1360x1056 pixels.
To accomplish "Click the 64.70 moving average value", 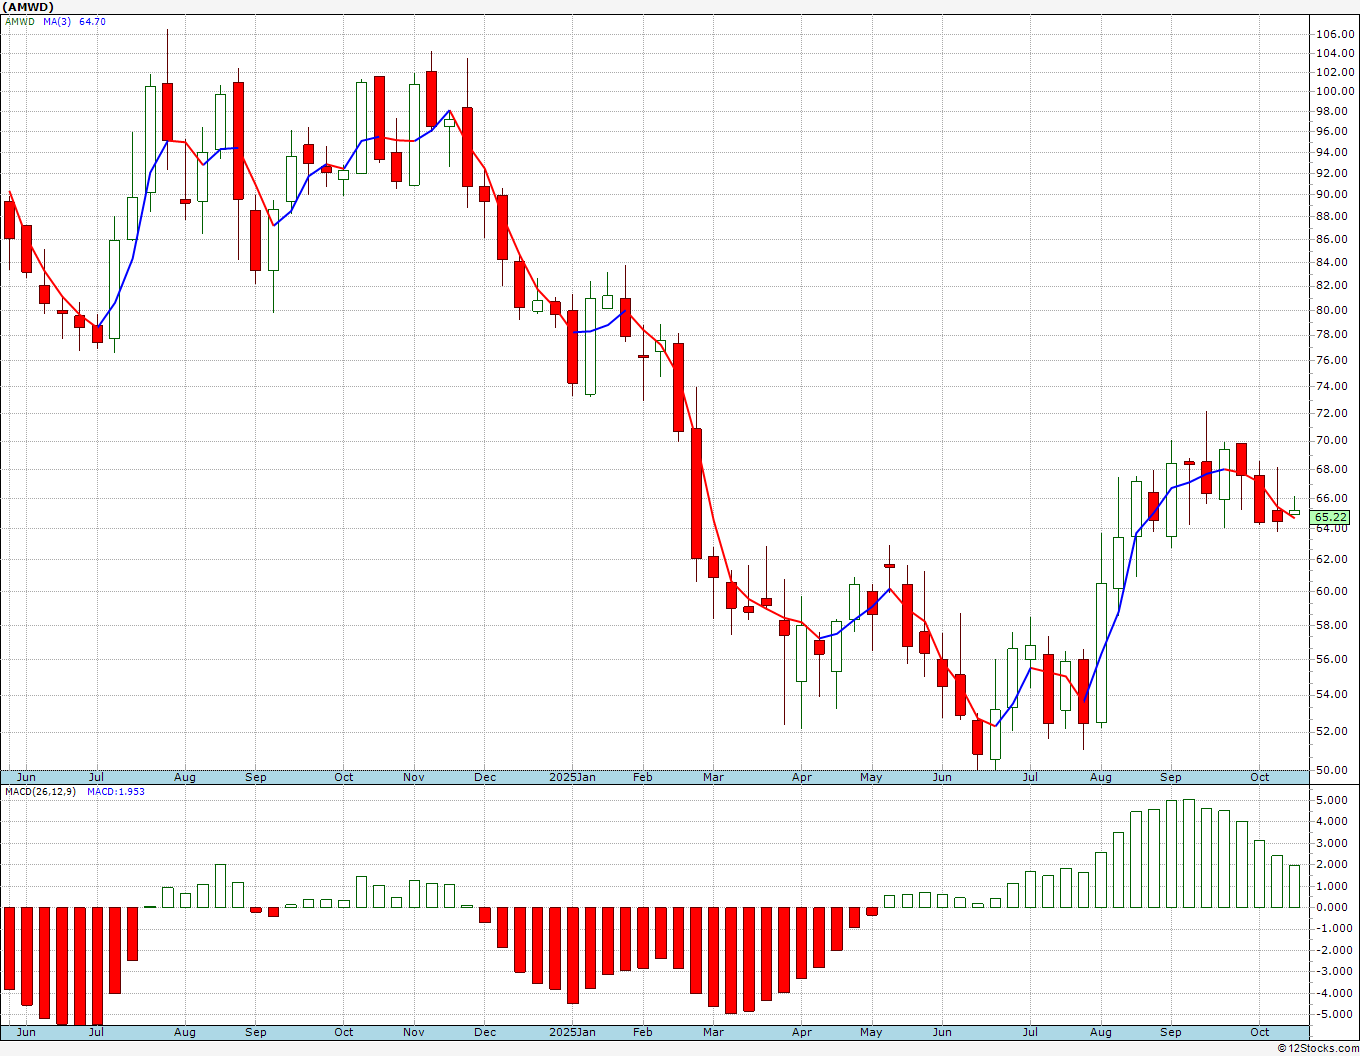I will [92, 21].
